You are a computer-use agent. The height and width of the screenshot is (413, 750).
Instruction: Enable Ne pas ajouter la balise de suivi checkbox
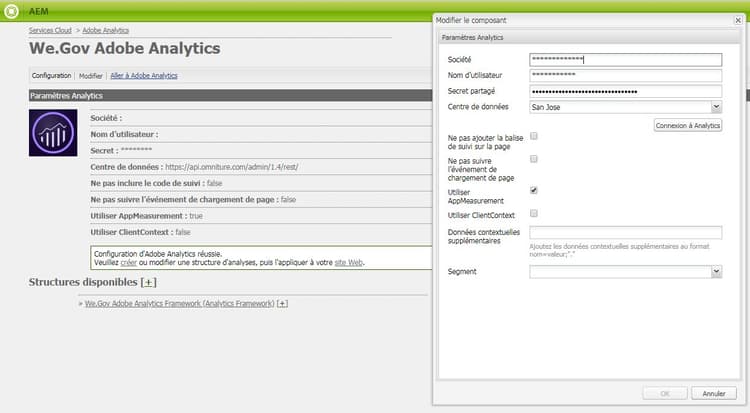(x=534, y=136)
